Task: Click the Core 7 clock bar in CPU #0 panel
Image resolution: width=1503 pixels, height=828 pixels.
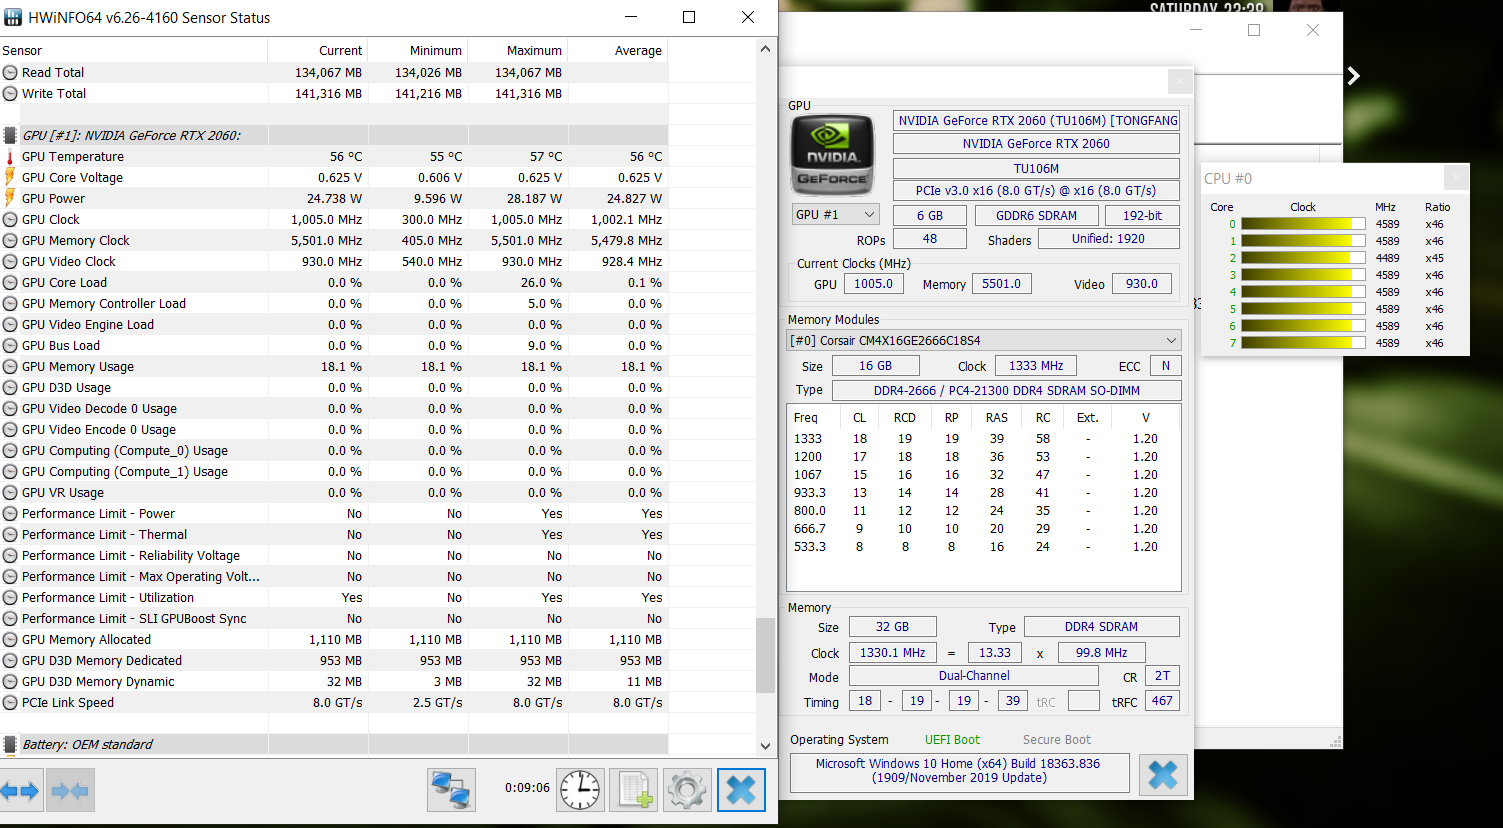Action: tap(1303, 343)
